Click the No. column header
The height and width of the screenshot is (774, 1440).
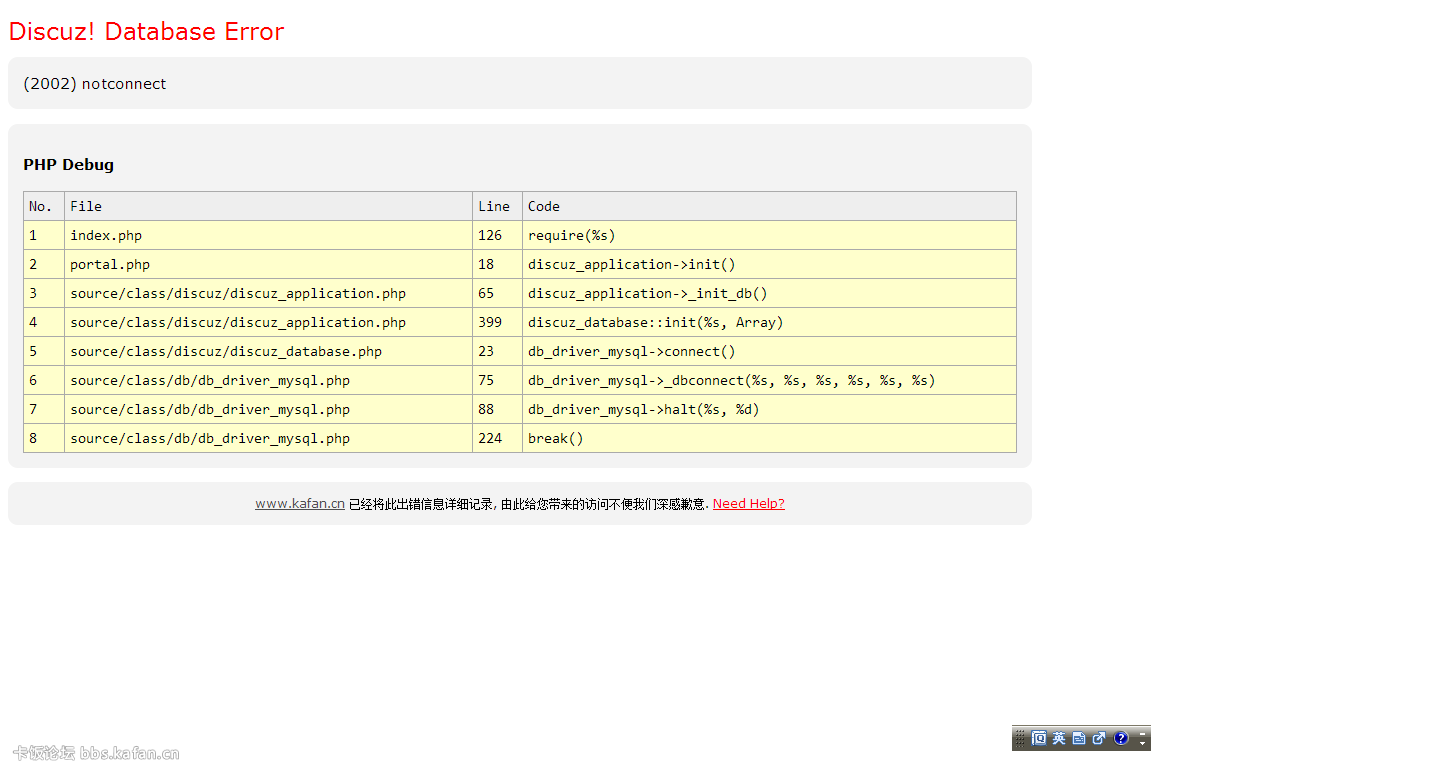[x=44, y=206]
